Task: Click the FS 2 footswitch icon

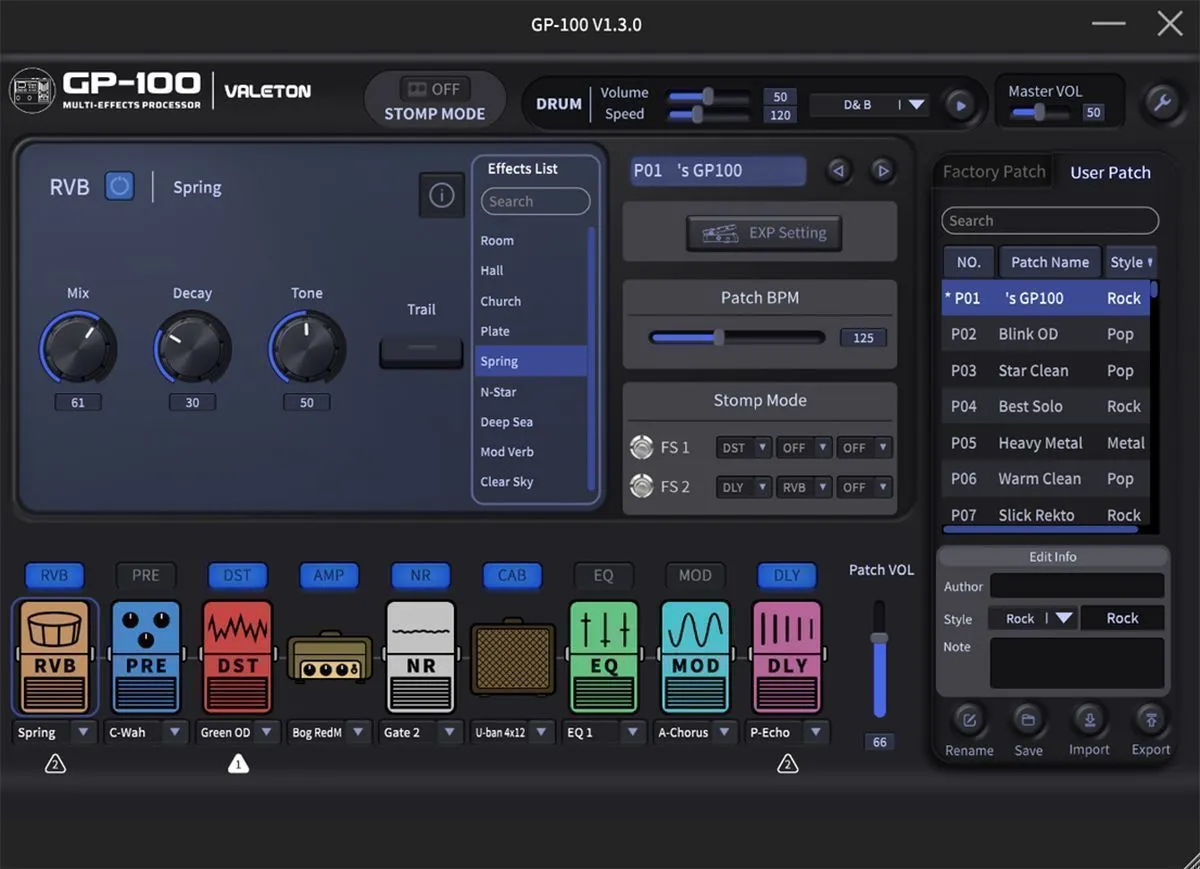Action: (x=641, y=487)
